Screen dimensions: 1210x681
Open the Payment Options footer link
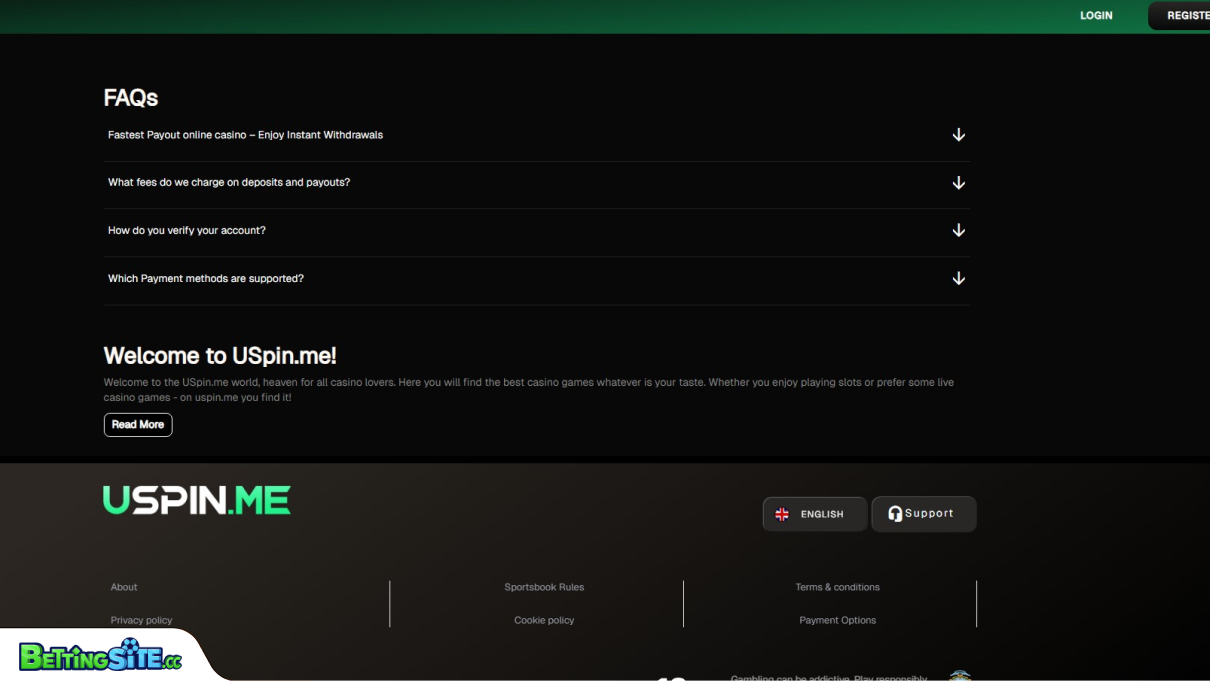tap(837, 620)
